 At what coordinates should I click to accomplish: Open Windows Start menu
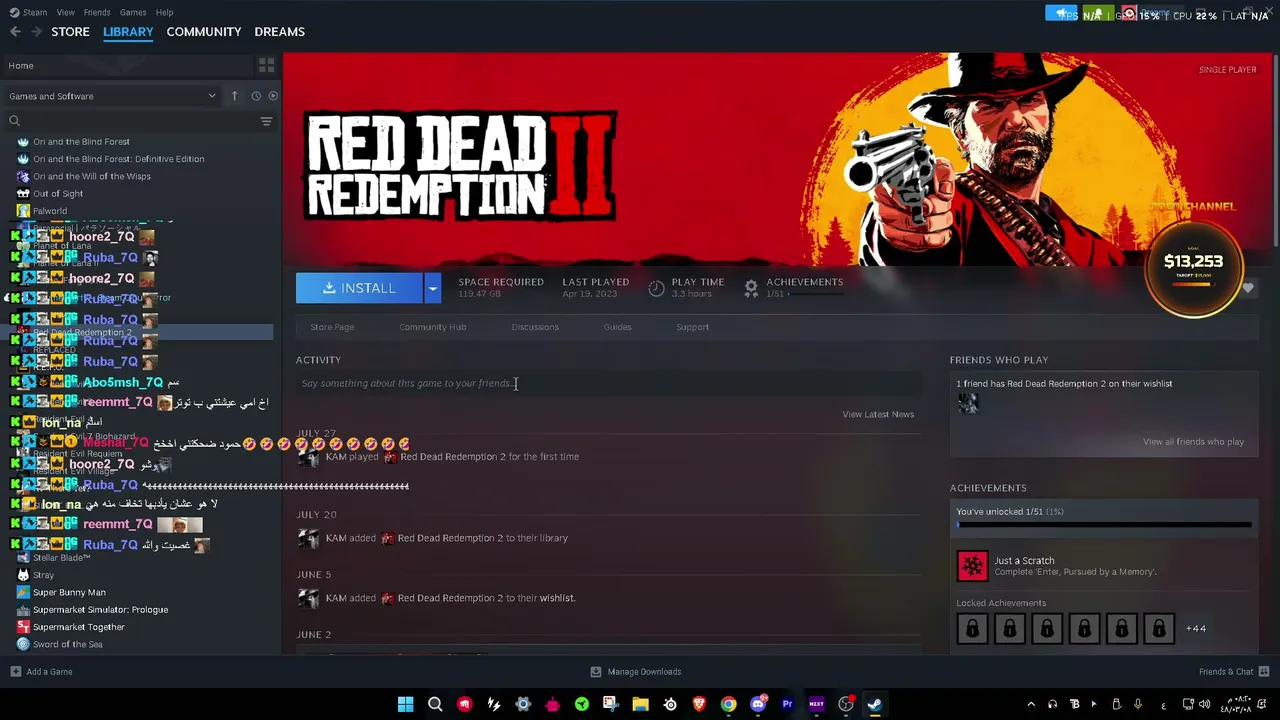coord(405,704)
